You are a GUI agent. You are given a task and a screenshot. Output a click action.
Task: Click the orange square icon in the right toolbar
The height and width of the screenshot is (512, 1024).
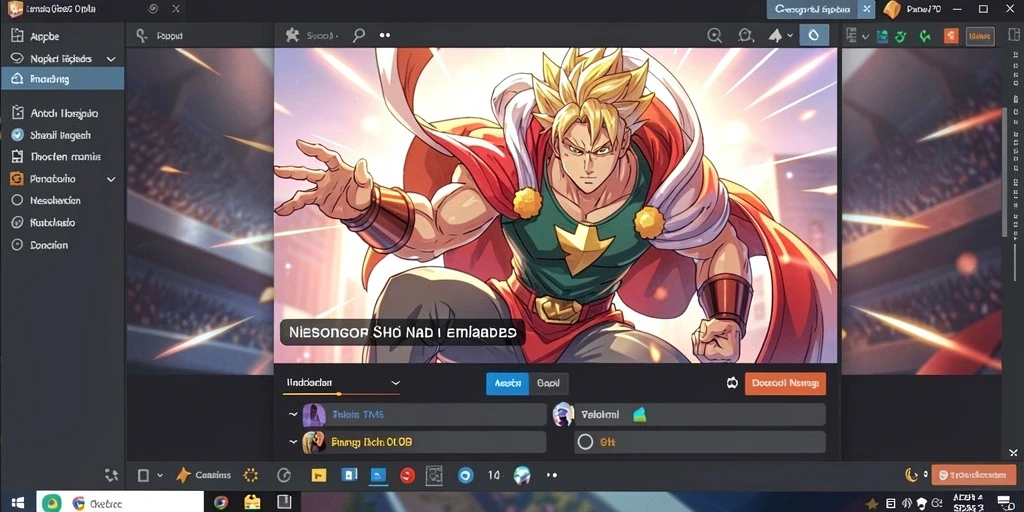coord(951,36)
